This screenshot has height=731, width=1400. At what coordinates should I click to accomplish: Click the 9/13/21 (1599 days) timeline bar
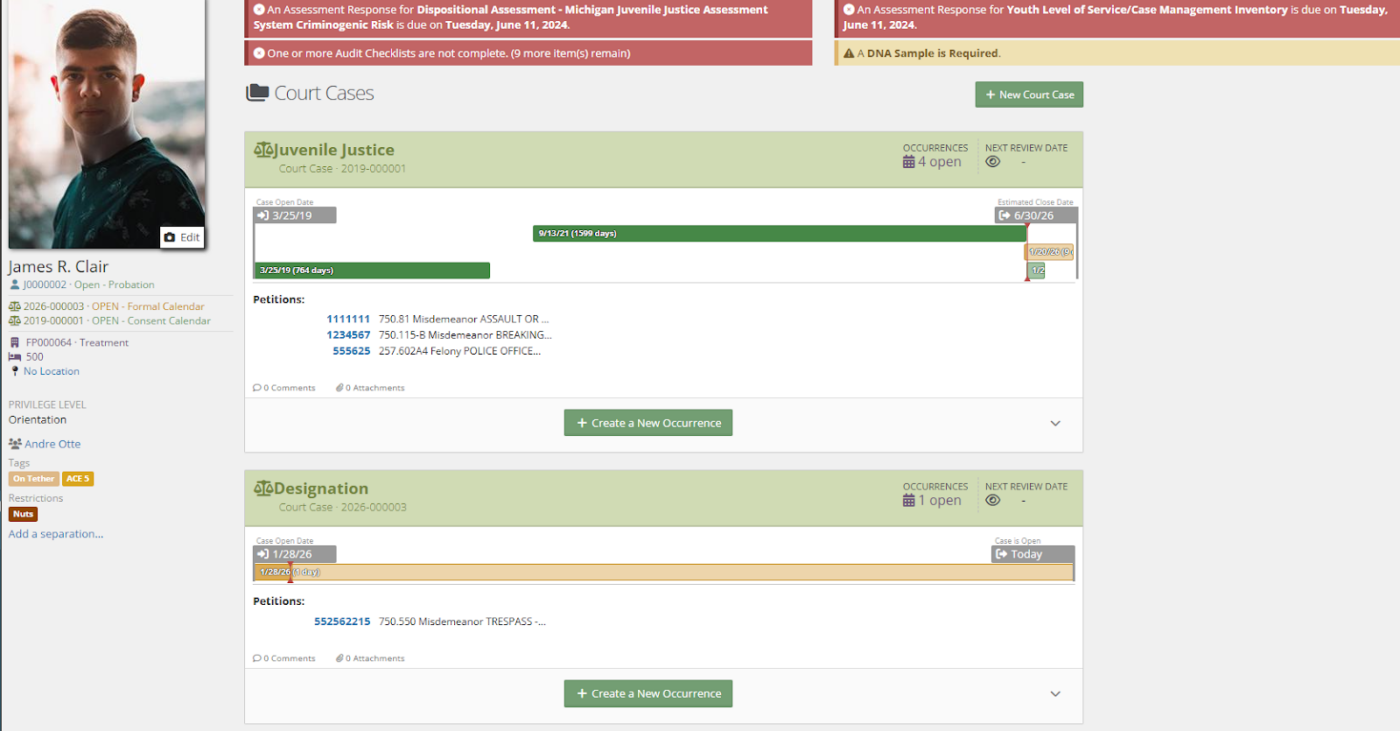[779, 233]
